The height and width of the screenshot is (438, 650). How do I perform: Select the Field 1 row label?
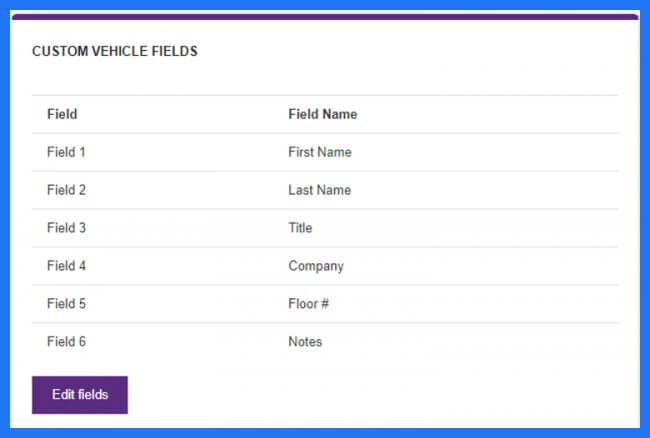[x=66, y=152]
